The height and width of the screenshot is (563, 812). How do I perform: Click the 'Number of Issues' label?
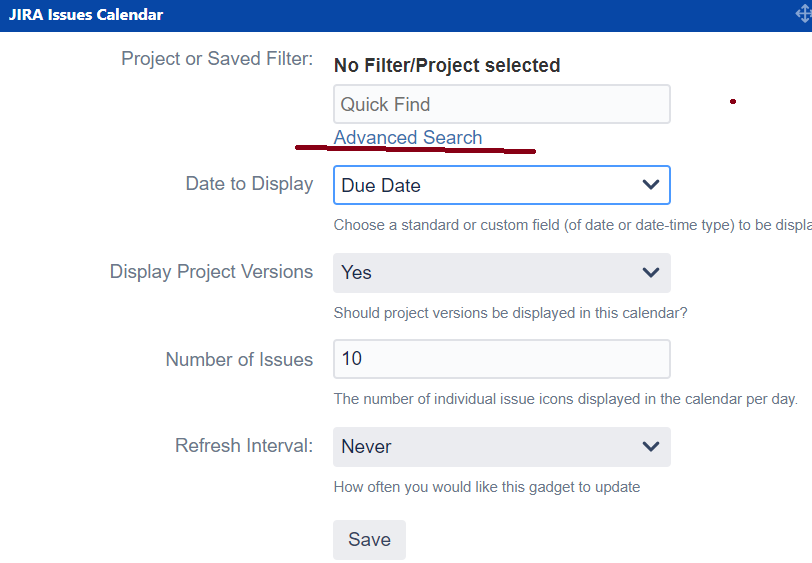pos(239,359)
